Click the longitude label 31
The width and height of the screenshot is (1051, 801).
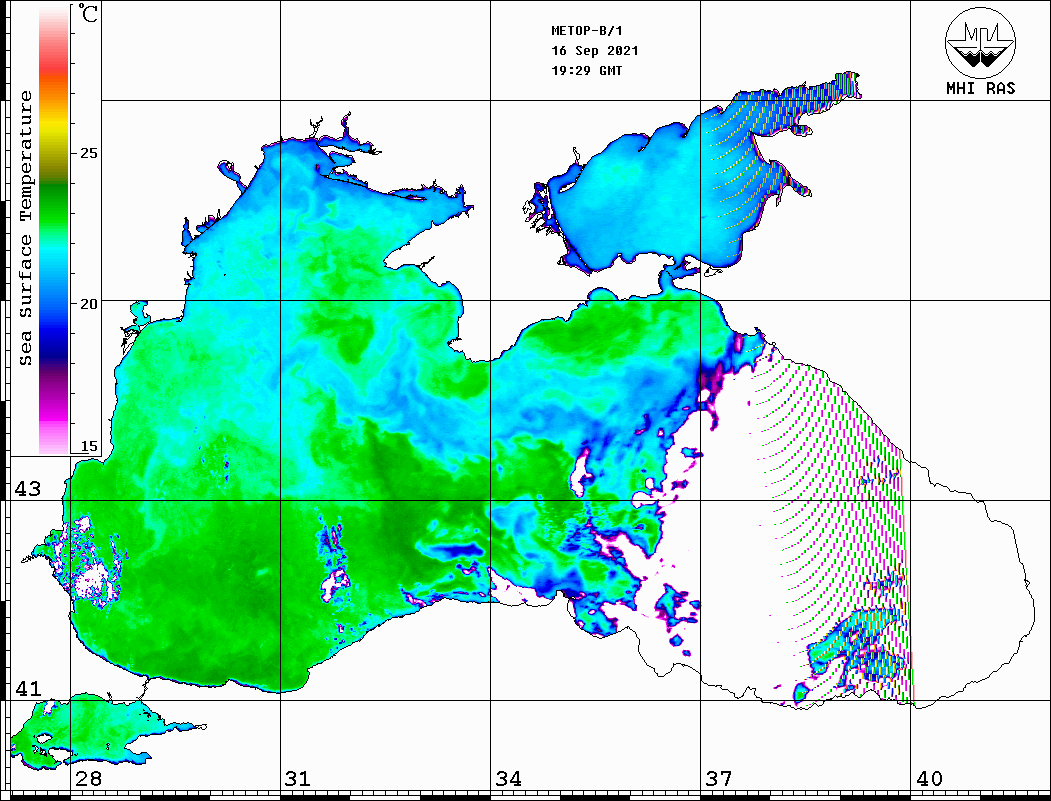pos(298,778)
